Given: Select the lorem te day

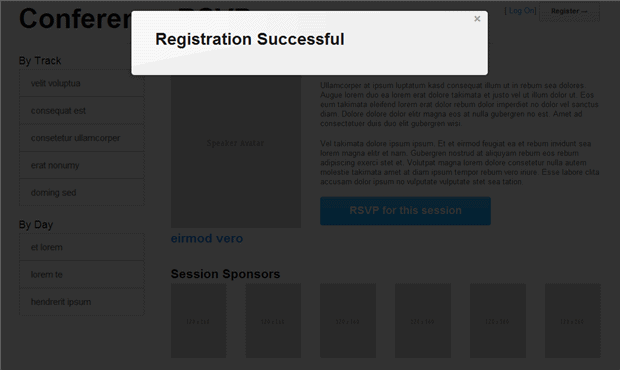Looking at the screenshot, I should click(x=81, y=275).
